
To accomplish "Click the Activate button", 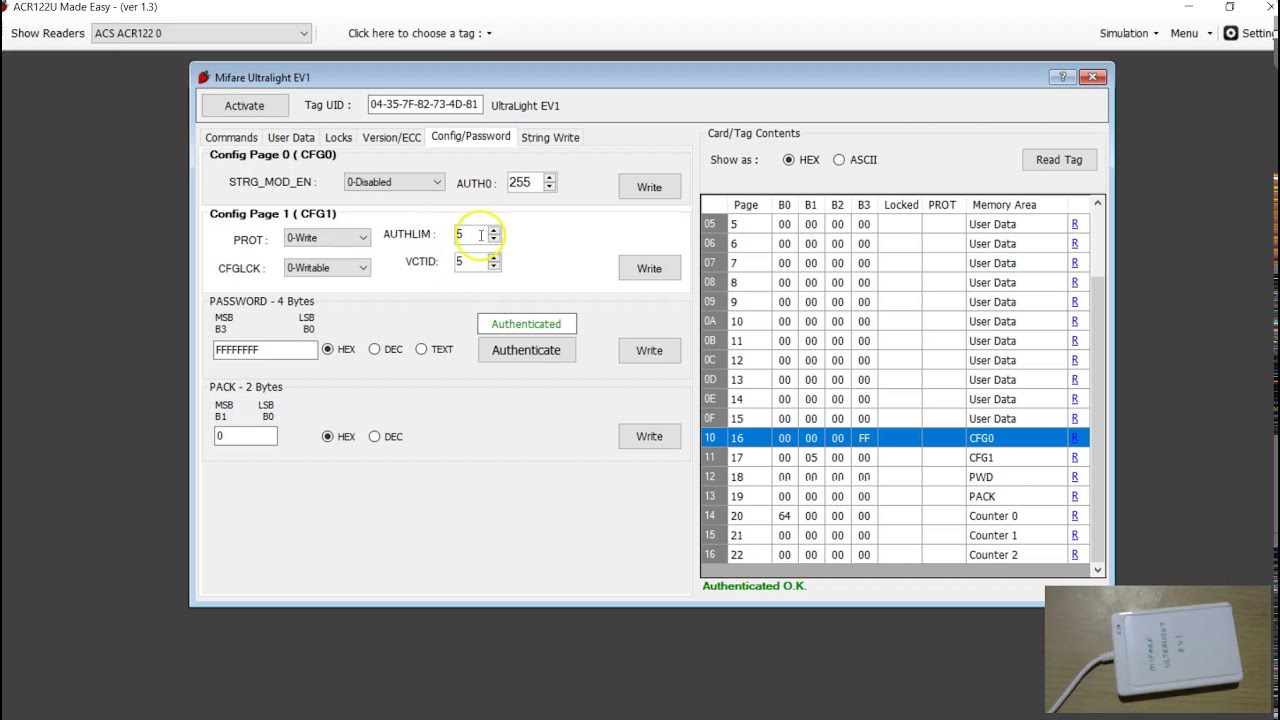I will 244,106.
